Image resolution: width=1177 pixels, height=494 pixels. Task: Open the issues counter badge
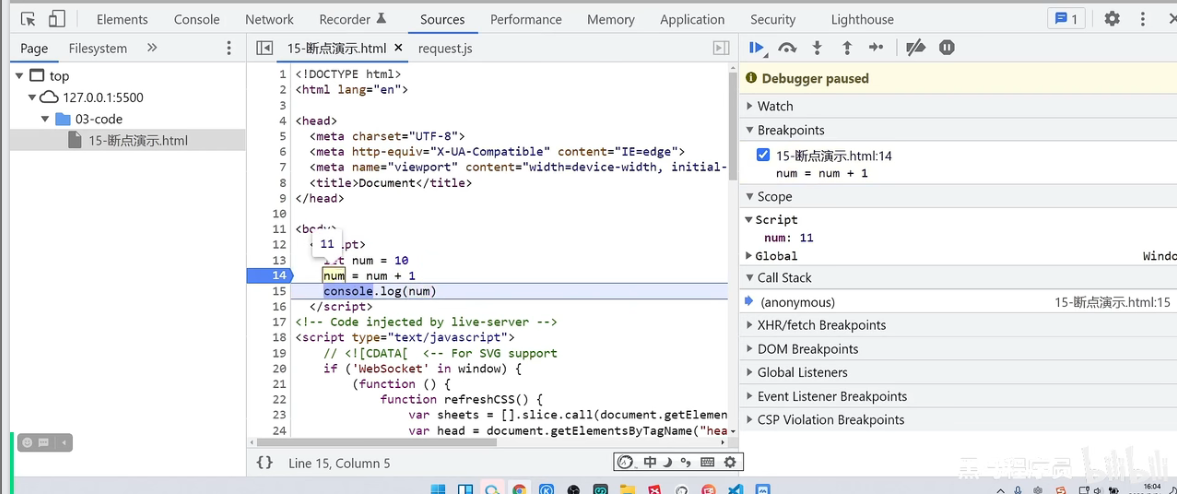click(1066, 19)
